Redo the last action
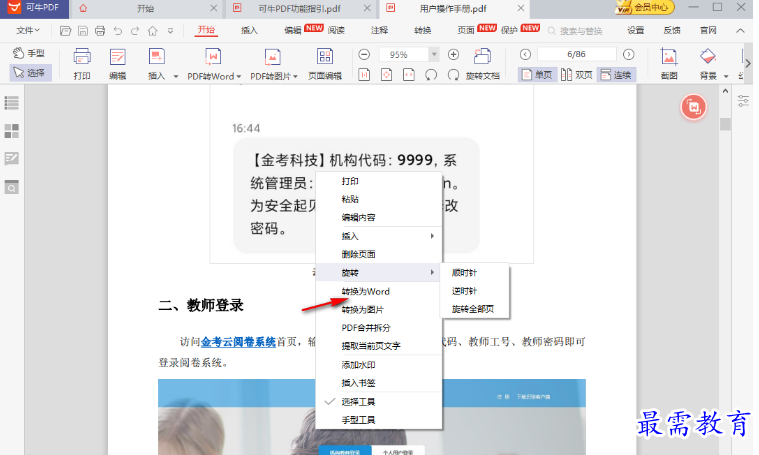 pos(135,31)
